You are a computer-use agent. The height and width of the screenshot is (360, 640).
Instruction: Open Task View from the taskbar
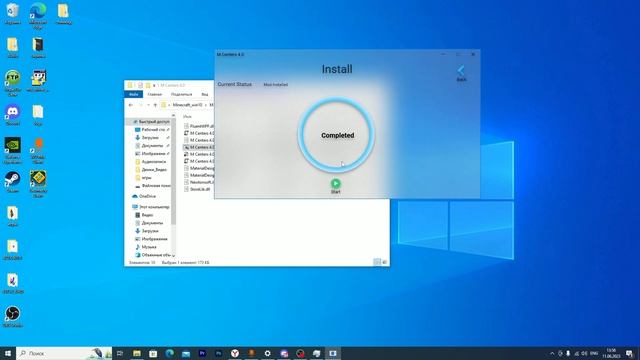click(x=120, y=353)
